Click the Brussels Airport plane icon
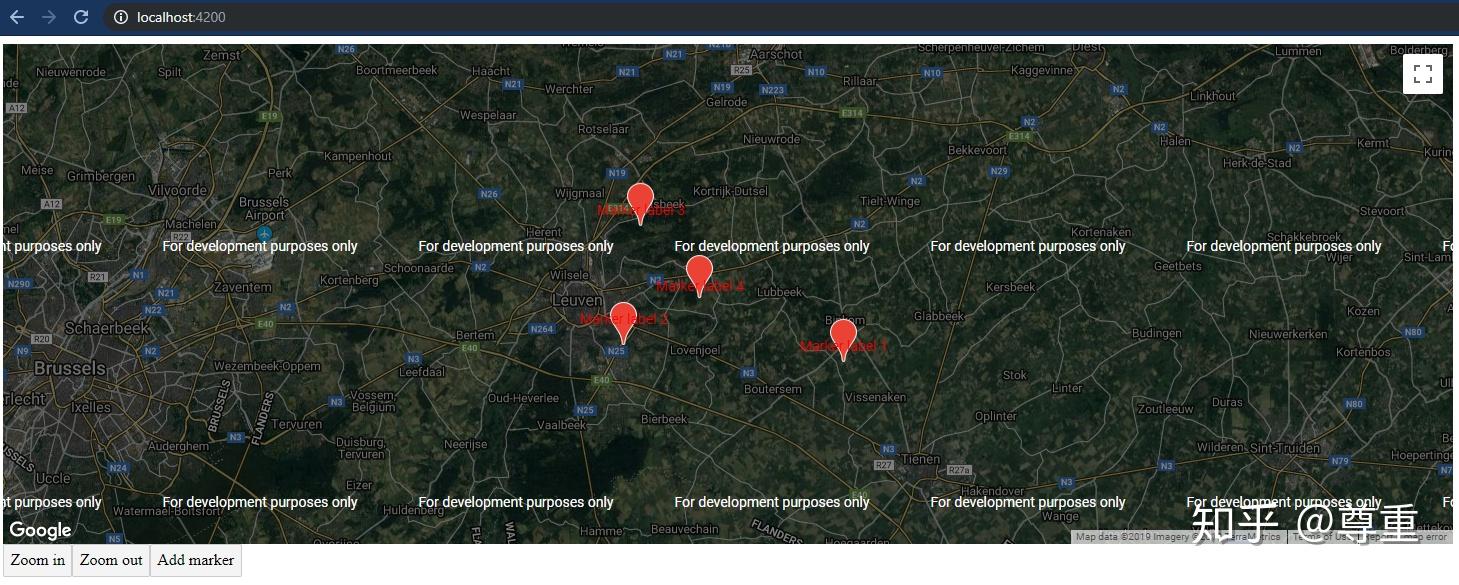 point(263,234)
